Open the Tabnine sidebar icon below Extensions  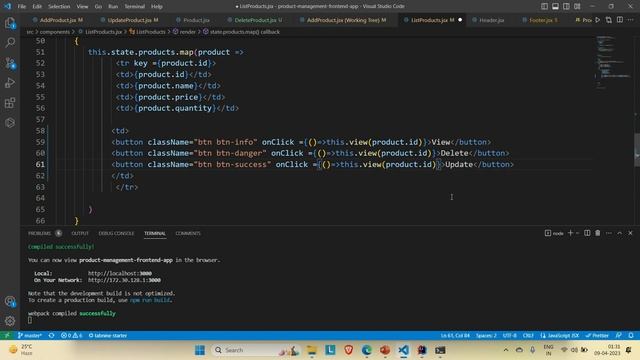[x=10, y=122]
